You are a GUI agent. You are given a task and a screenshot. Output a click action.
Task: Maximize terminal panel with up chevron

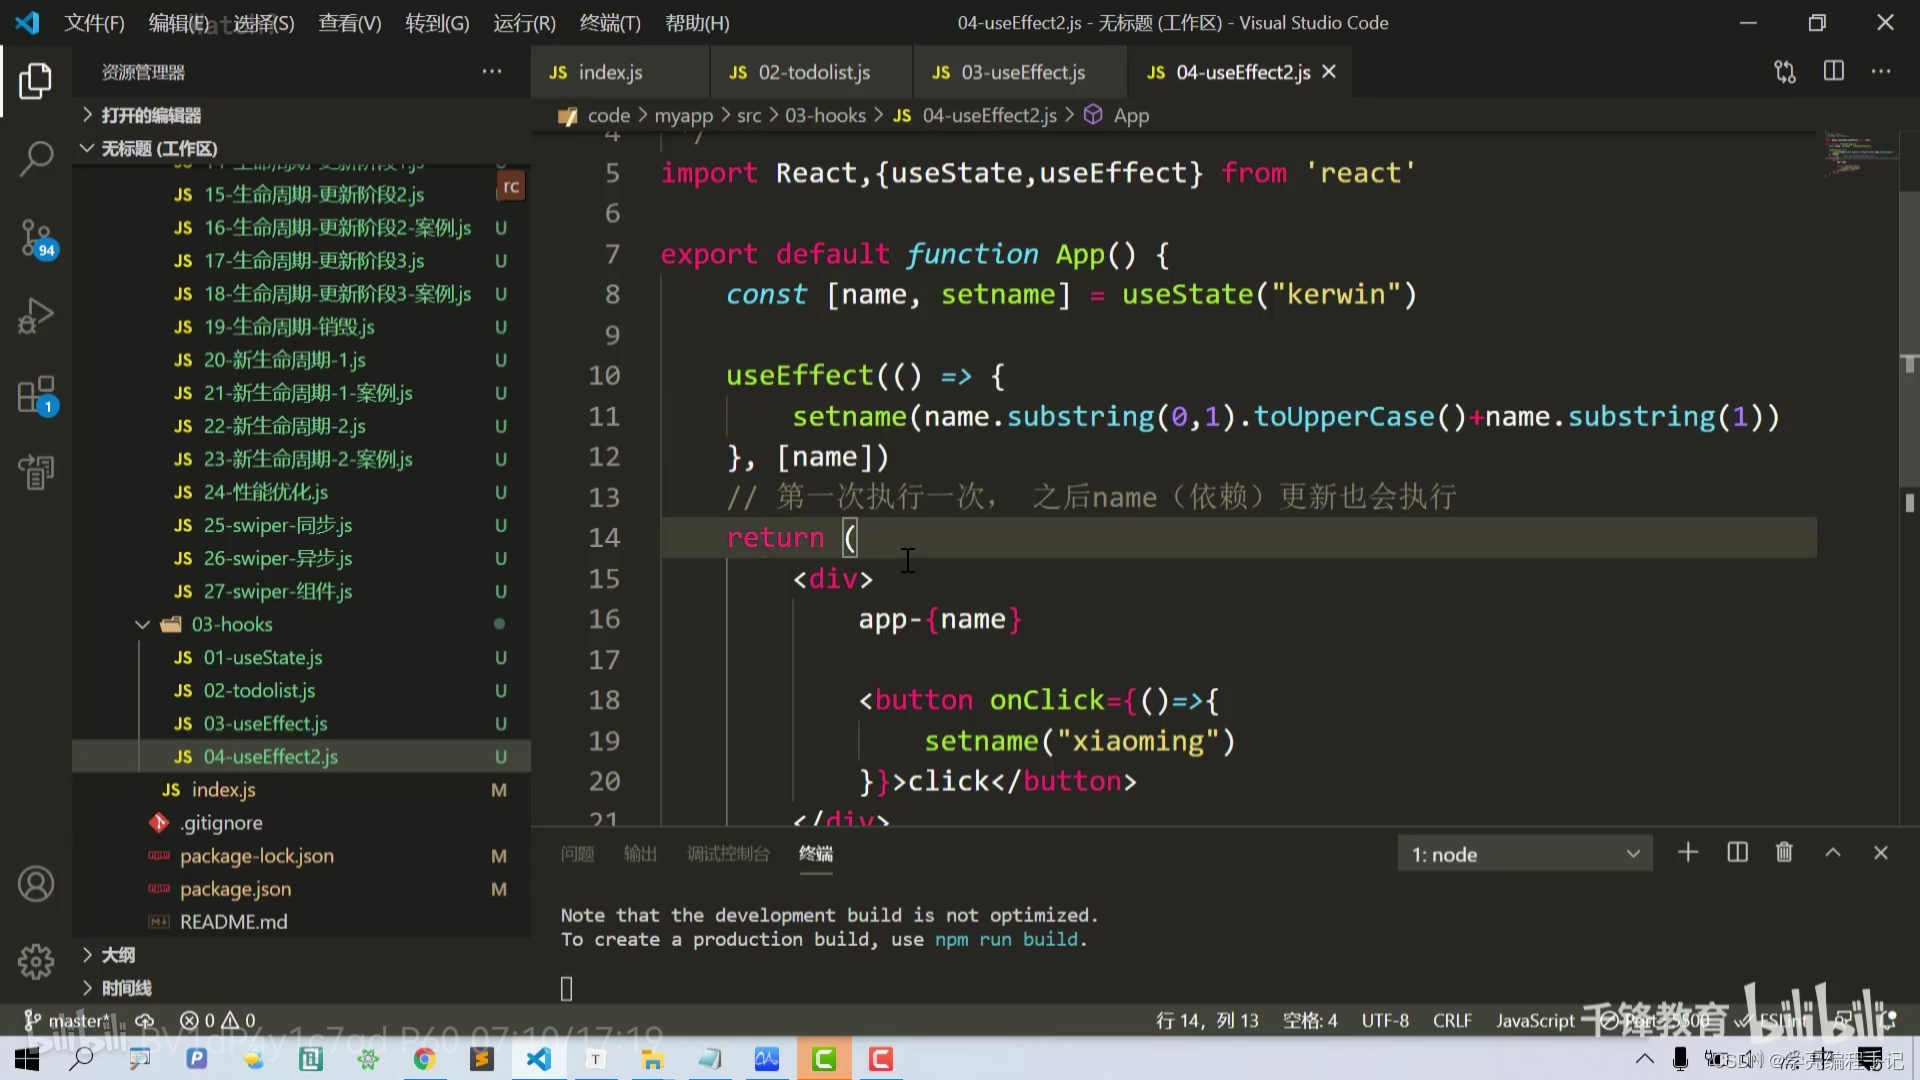pos(1833,853)
